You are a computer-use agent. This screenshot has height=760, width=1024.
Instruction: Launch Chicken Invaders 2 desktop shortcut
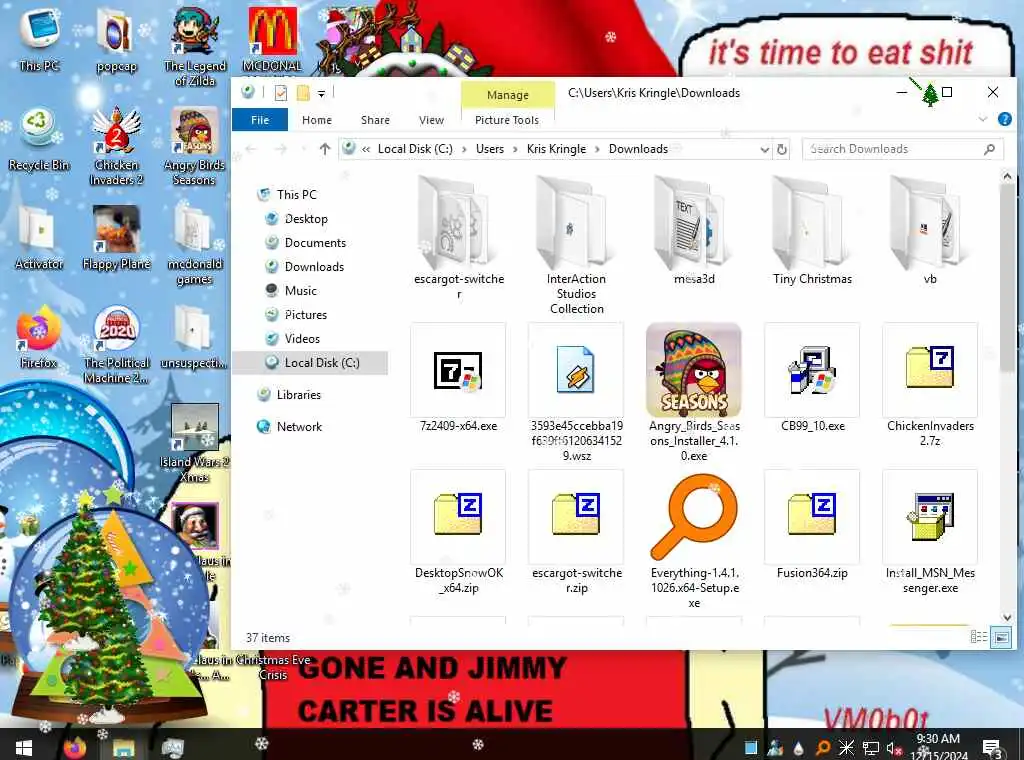coord(116,146)
